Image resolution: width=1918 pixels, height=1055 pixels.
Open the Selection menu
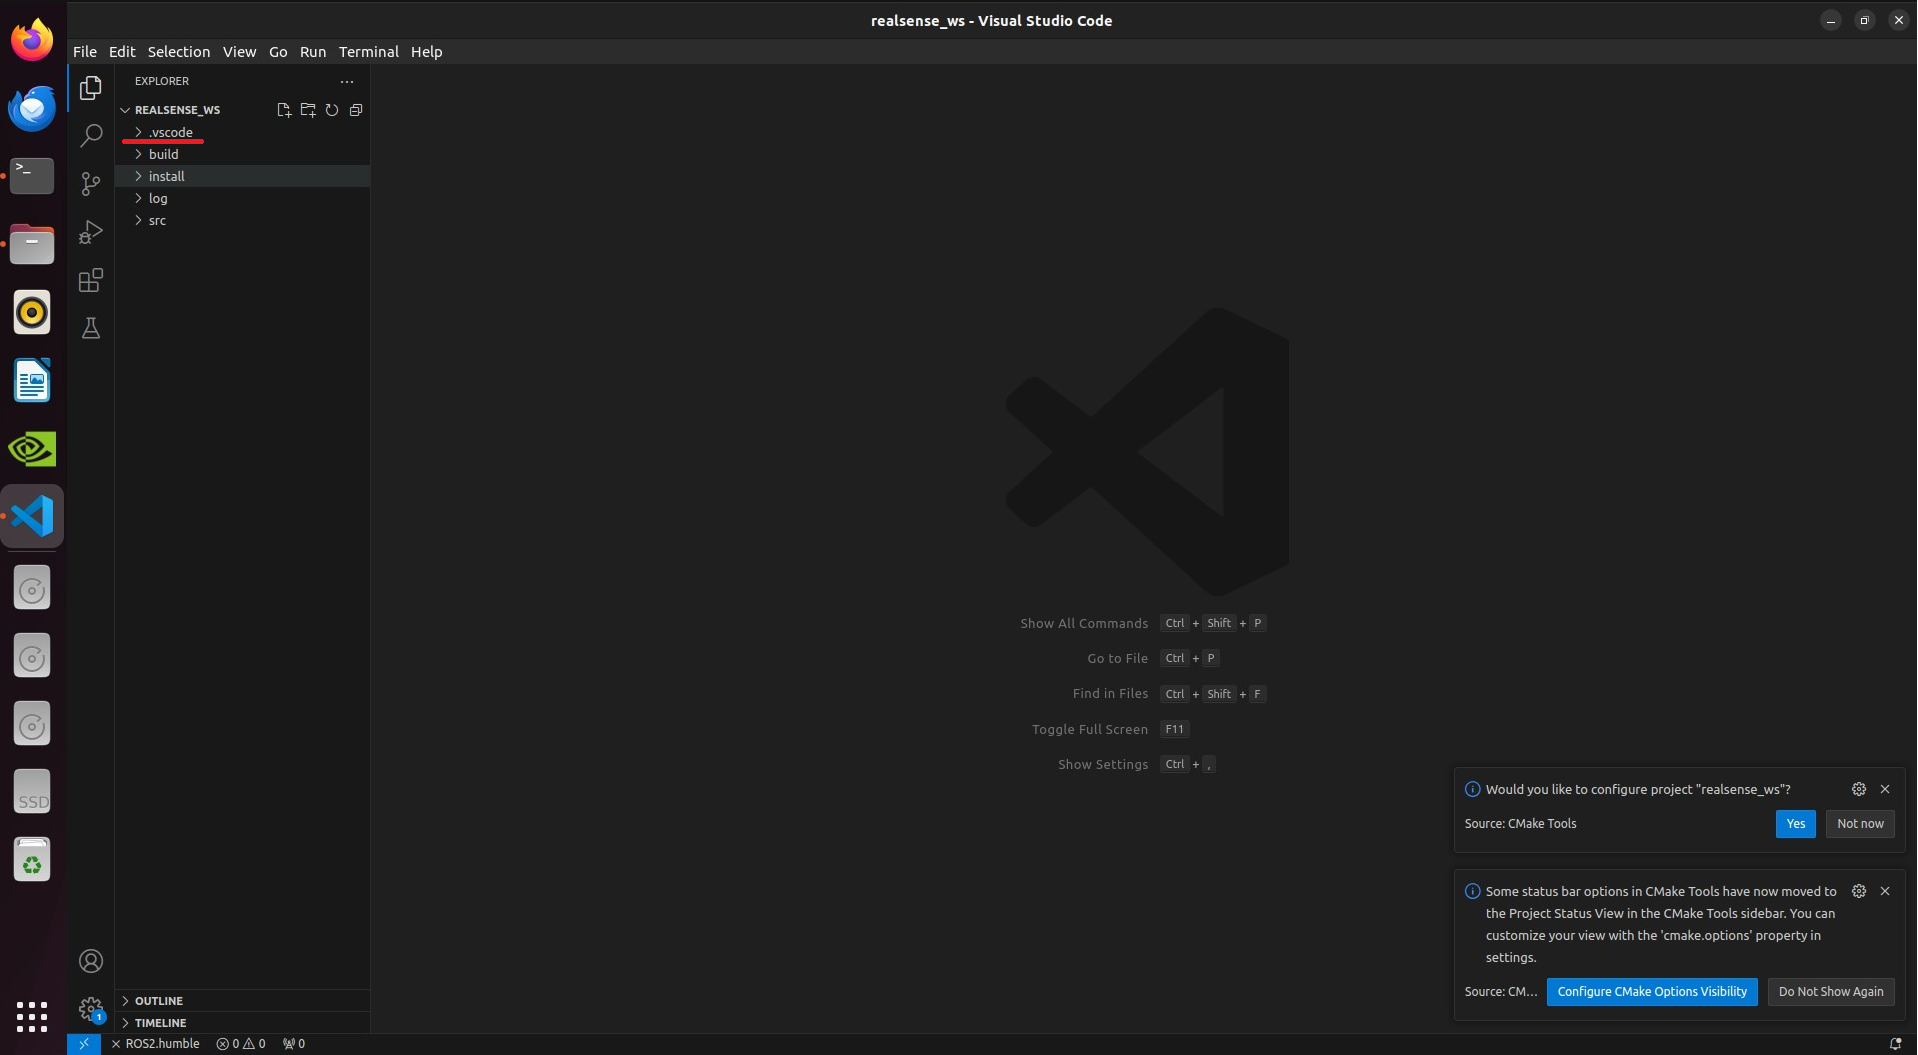pyautogui.click(x=179, y=52)
